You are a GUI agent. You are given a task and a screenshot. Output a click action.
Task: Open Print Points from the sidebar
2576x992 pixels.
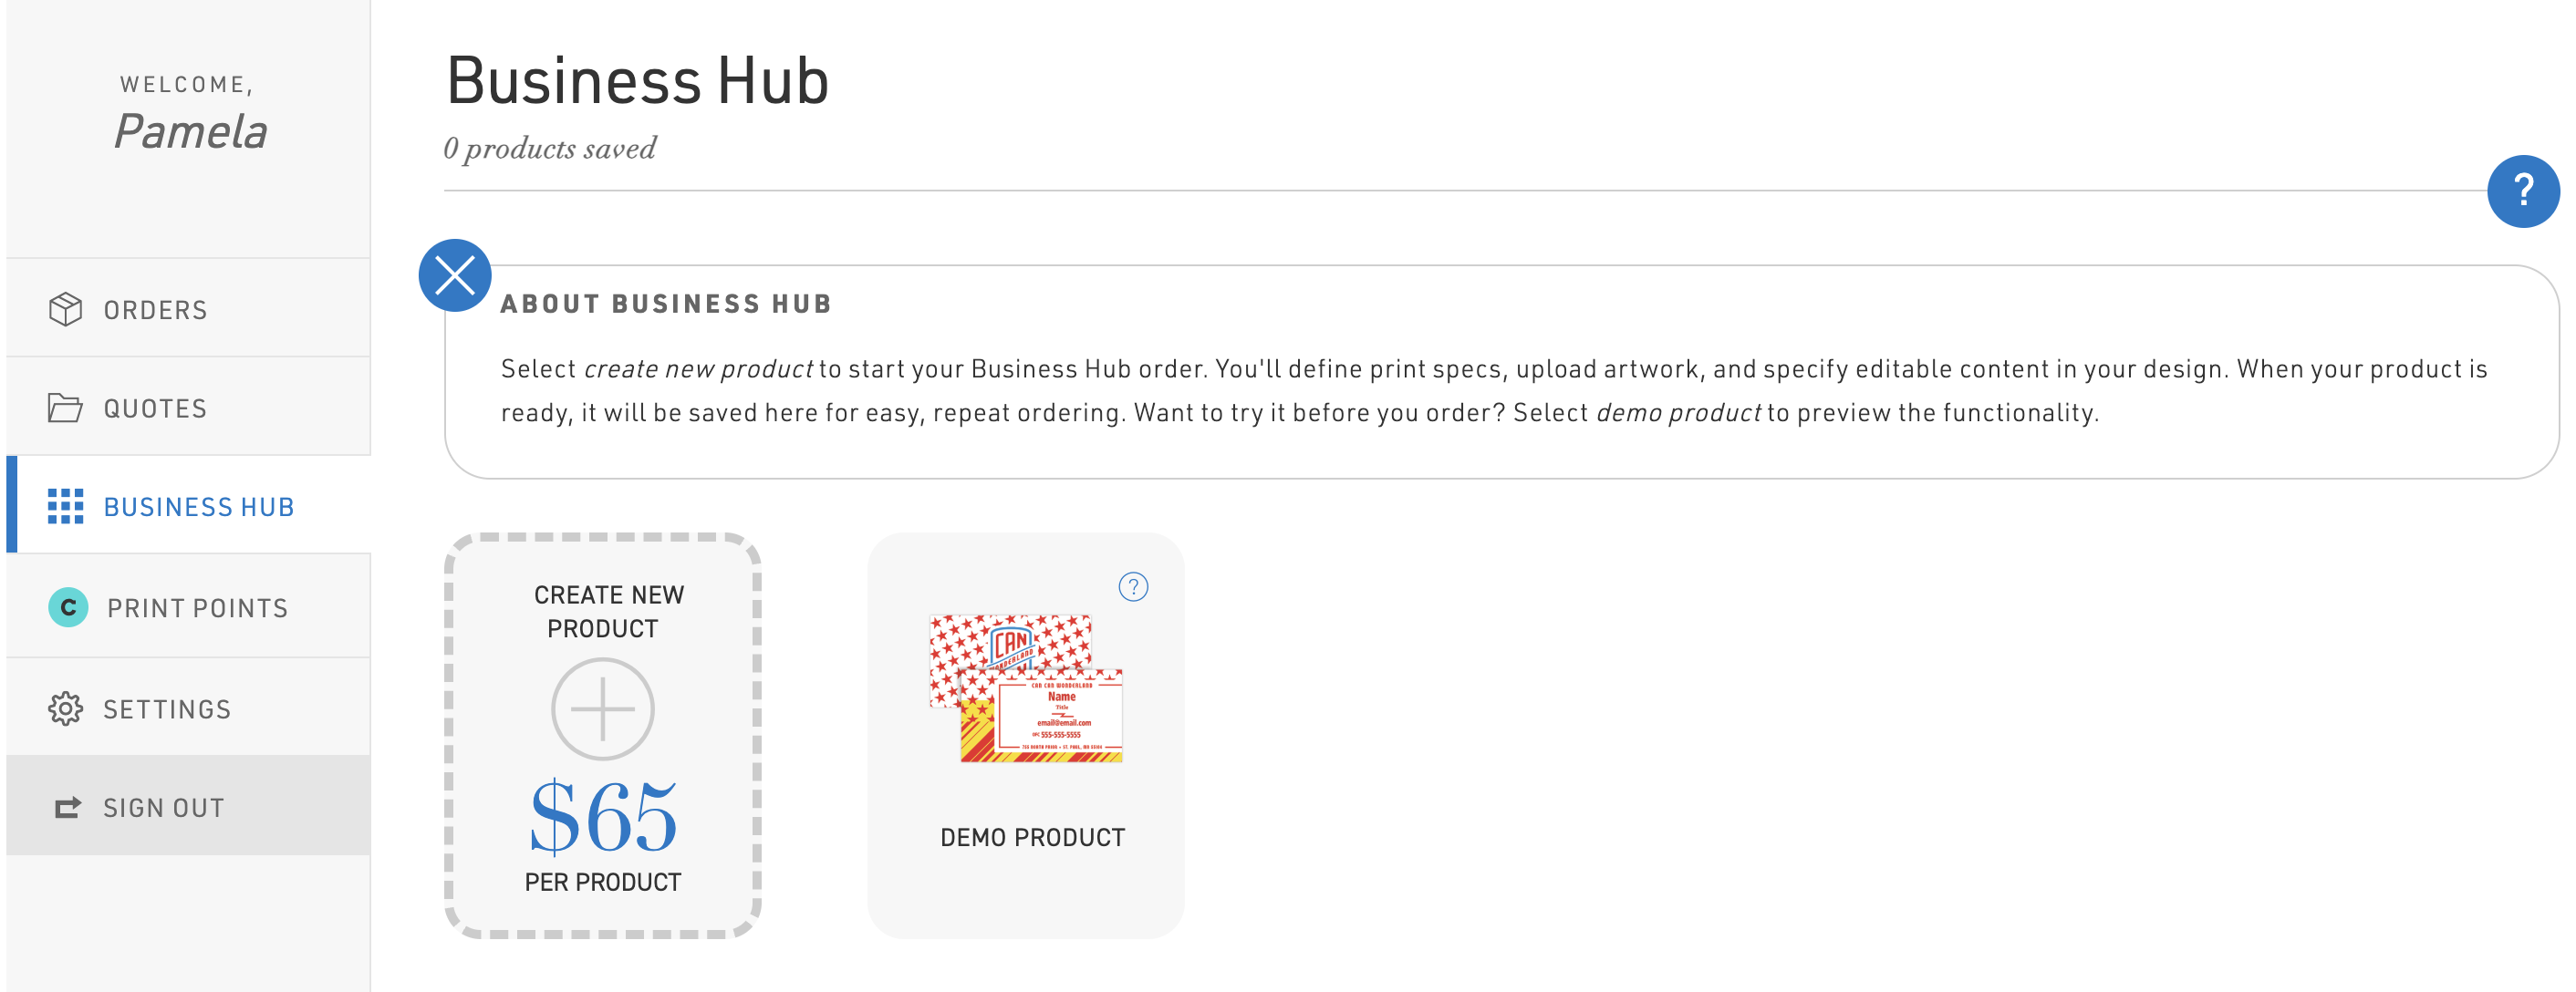tap(197, 606)
